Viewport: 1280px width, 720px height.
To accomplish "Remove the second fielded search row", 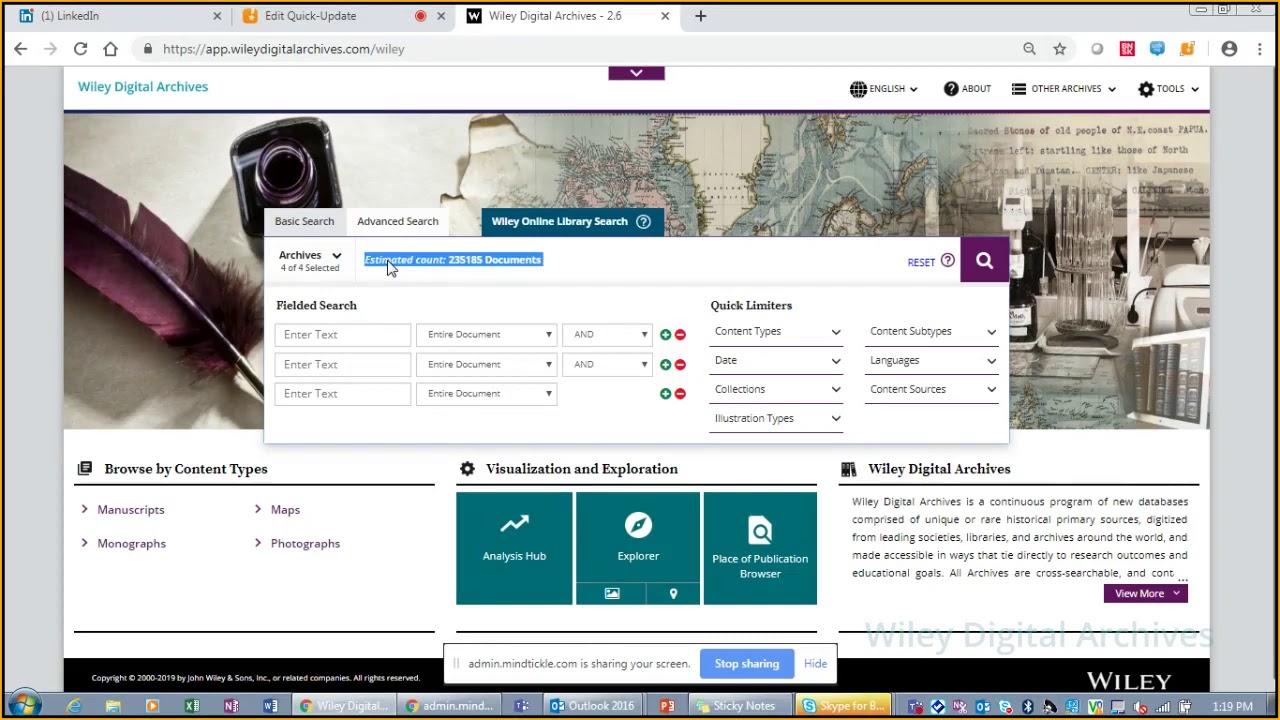I will point(680,365).
